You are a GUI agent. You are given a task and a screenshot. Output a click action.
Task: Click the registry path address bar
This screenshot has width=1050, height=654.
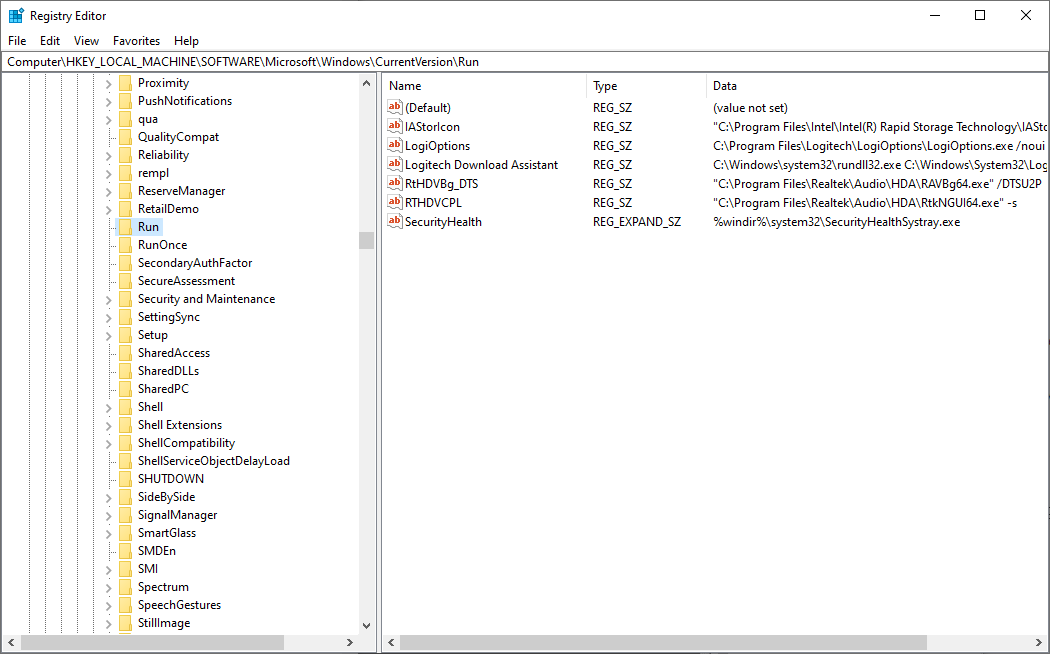[x=525, y=62]
